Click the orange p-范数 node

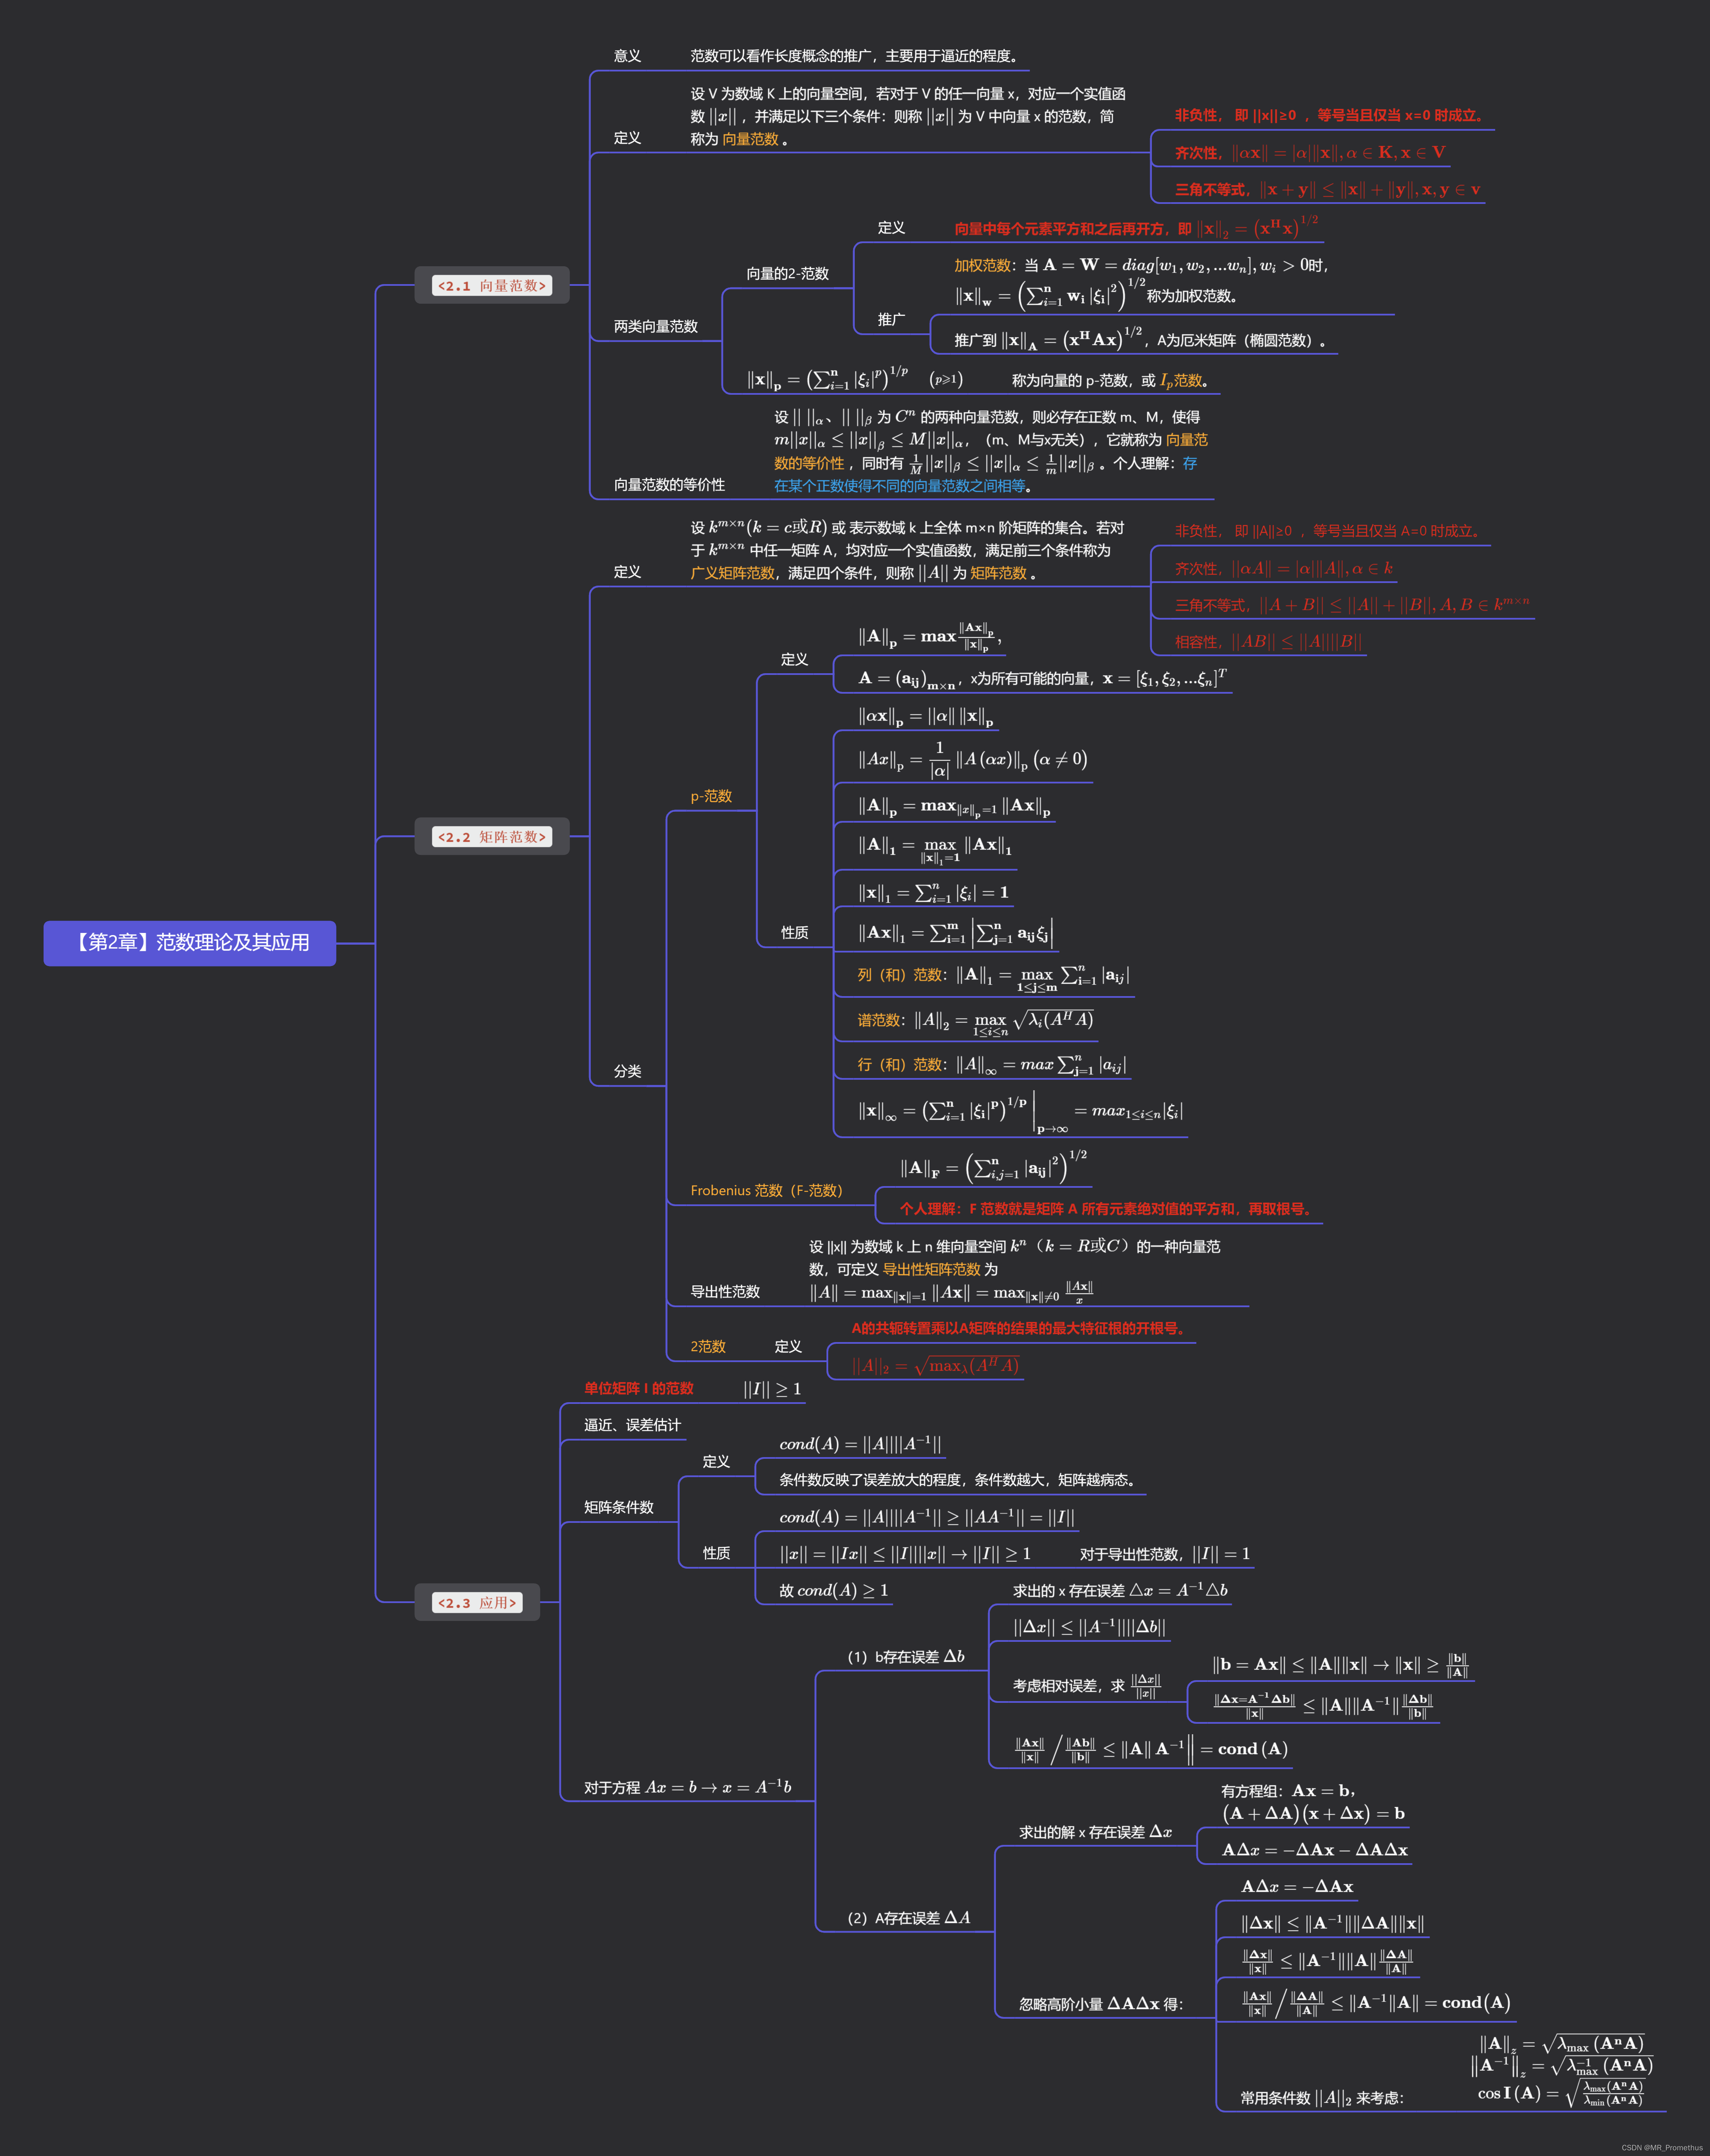711,797
